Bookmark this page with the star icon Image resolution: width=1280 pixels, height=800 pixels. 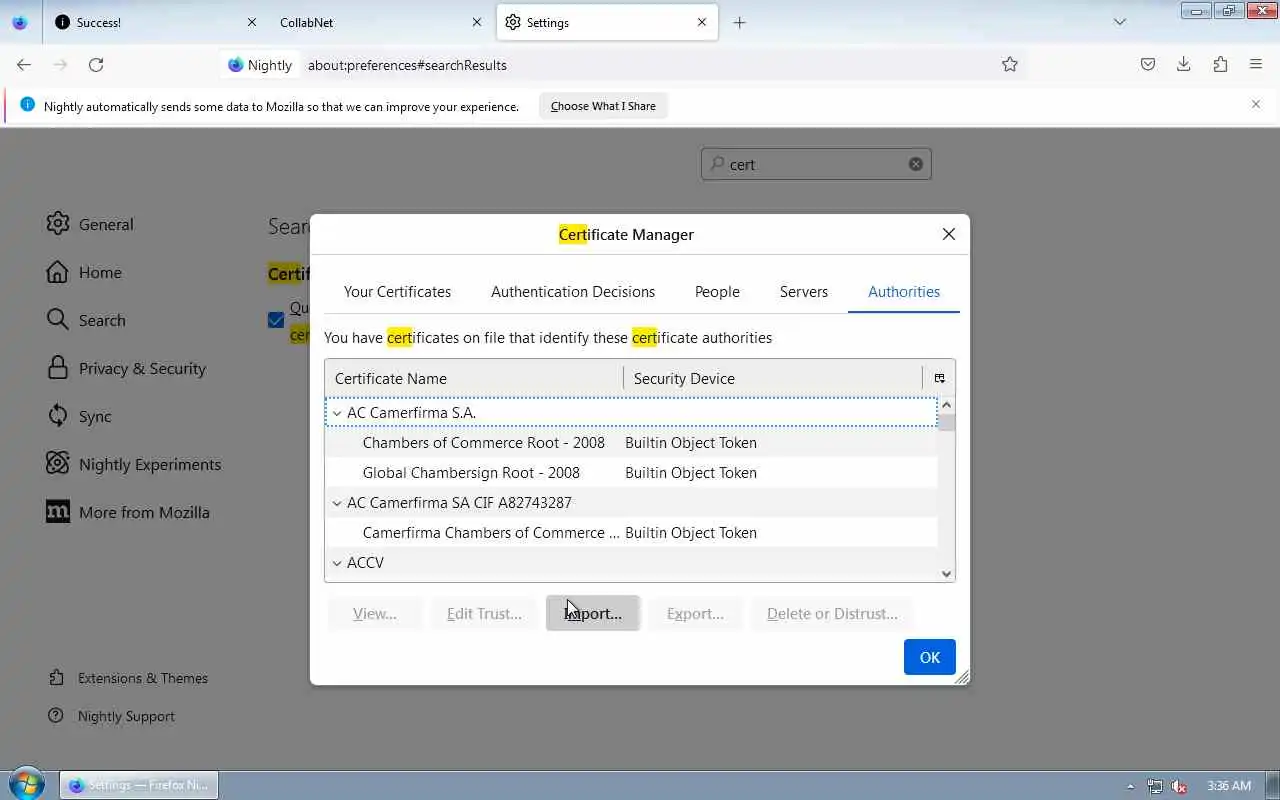(x=1010, y=64)
